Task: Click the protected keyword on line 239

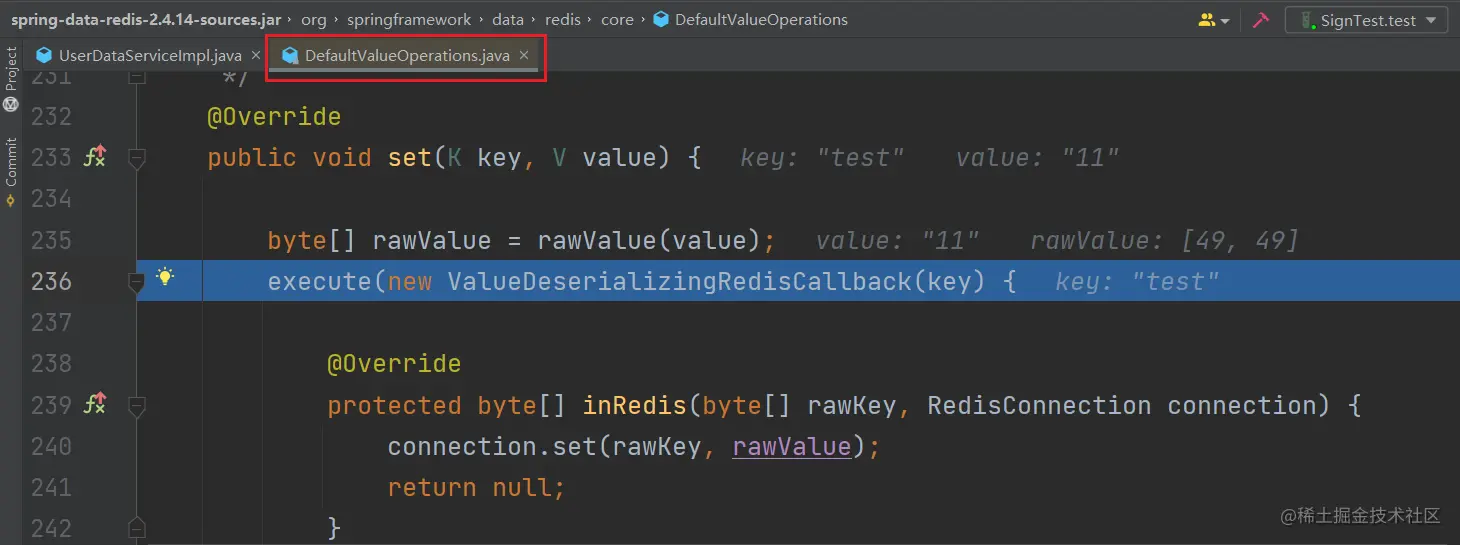Action: point(394,405)
